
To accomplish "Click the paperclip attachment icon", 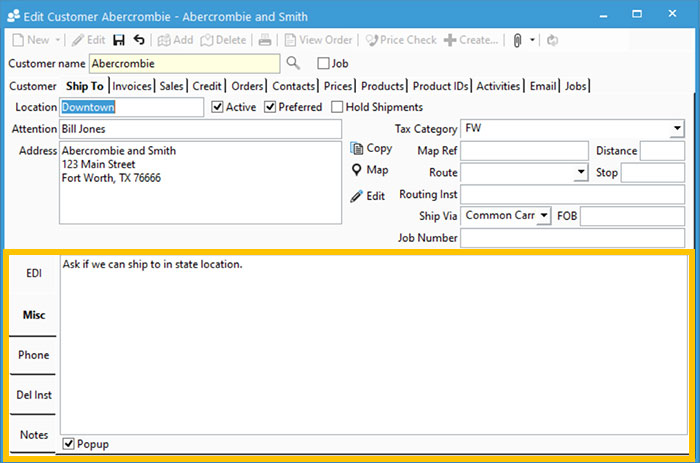I will (x=517, y=41).
